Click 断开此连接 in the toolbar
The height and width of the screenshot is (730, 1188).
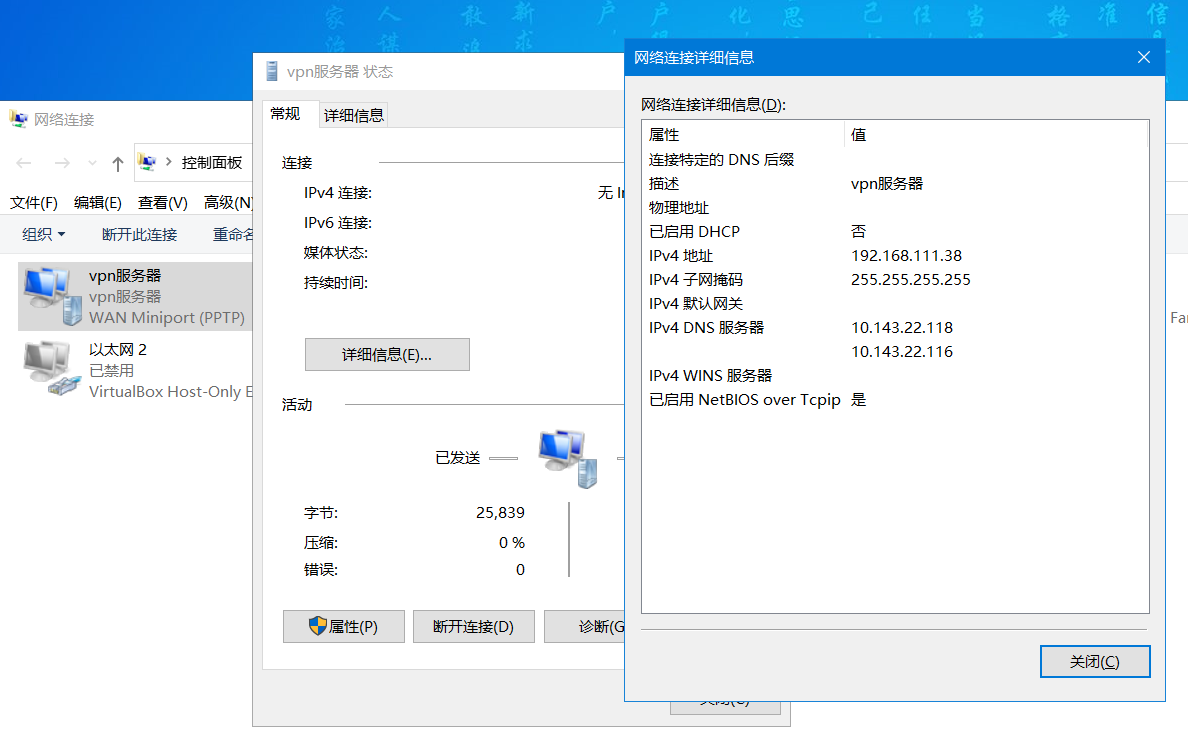[139, 235]
